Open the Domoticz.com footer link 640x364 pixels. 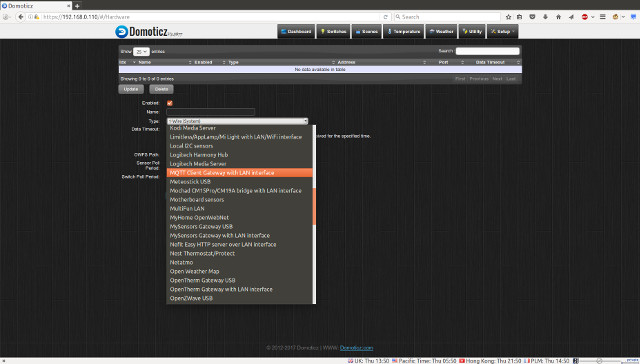356,348
